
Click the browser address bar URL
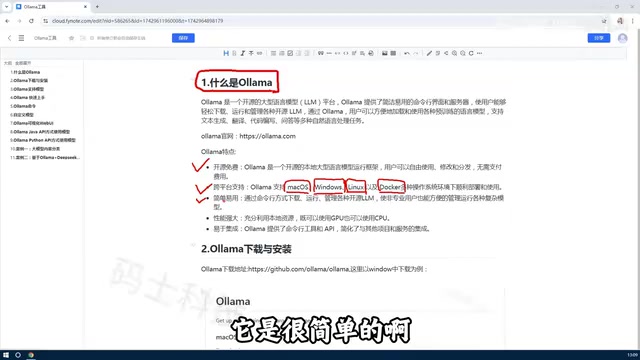tap(138, 21)
